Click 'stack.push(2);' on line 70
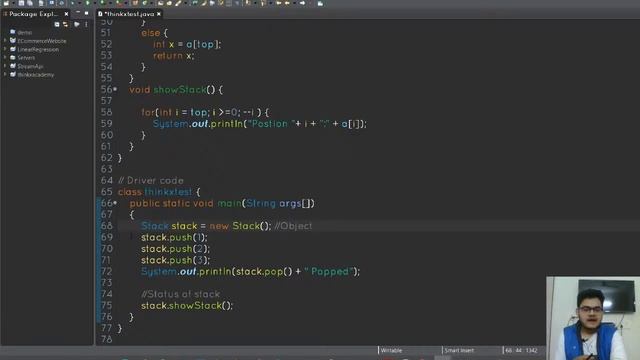The height and width of the screenshot is (360, 640). click(x=176, y=249)
